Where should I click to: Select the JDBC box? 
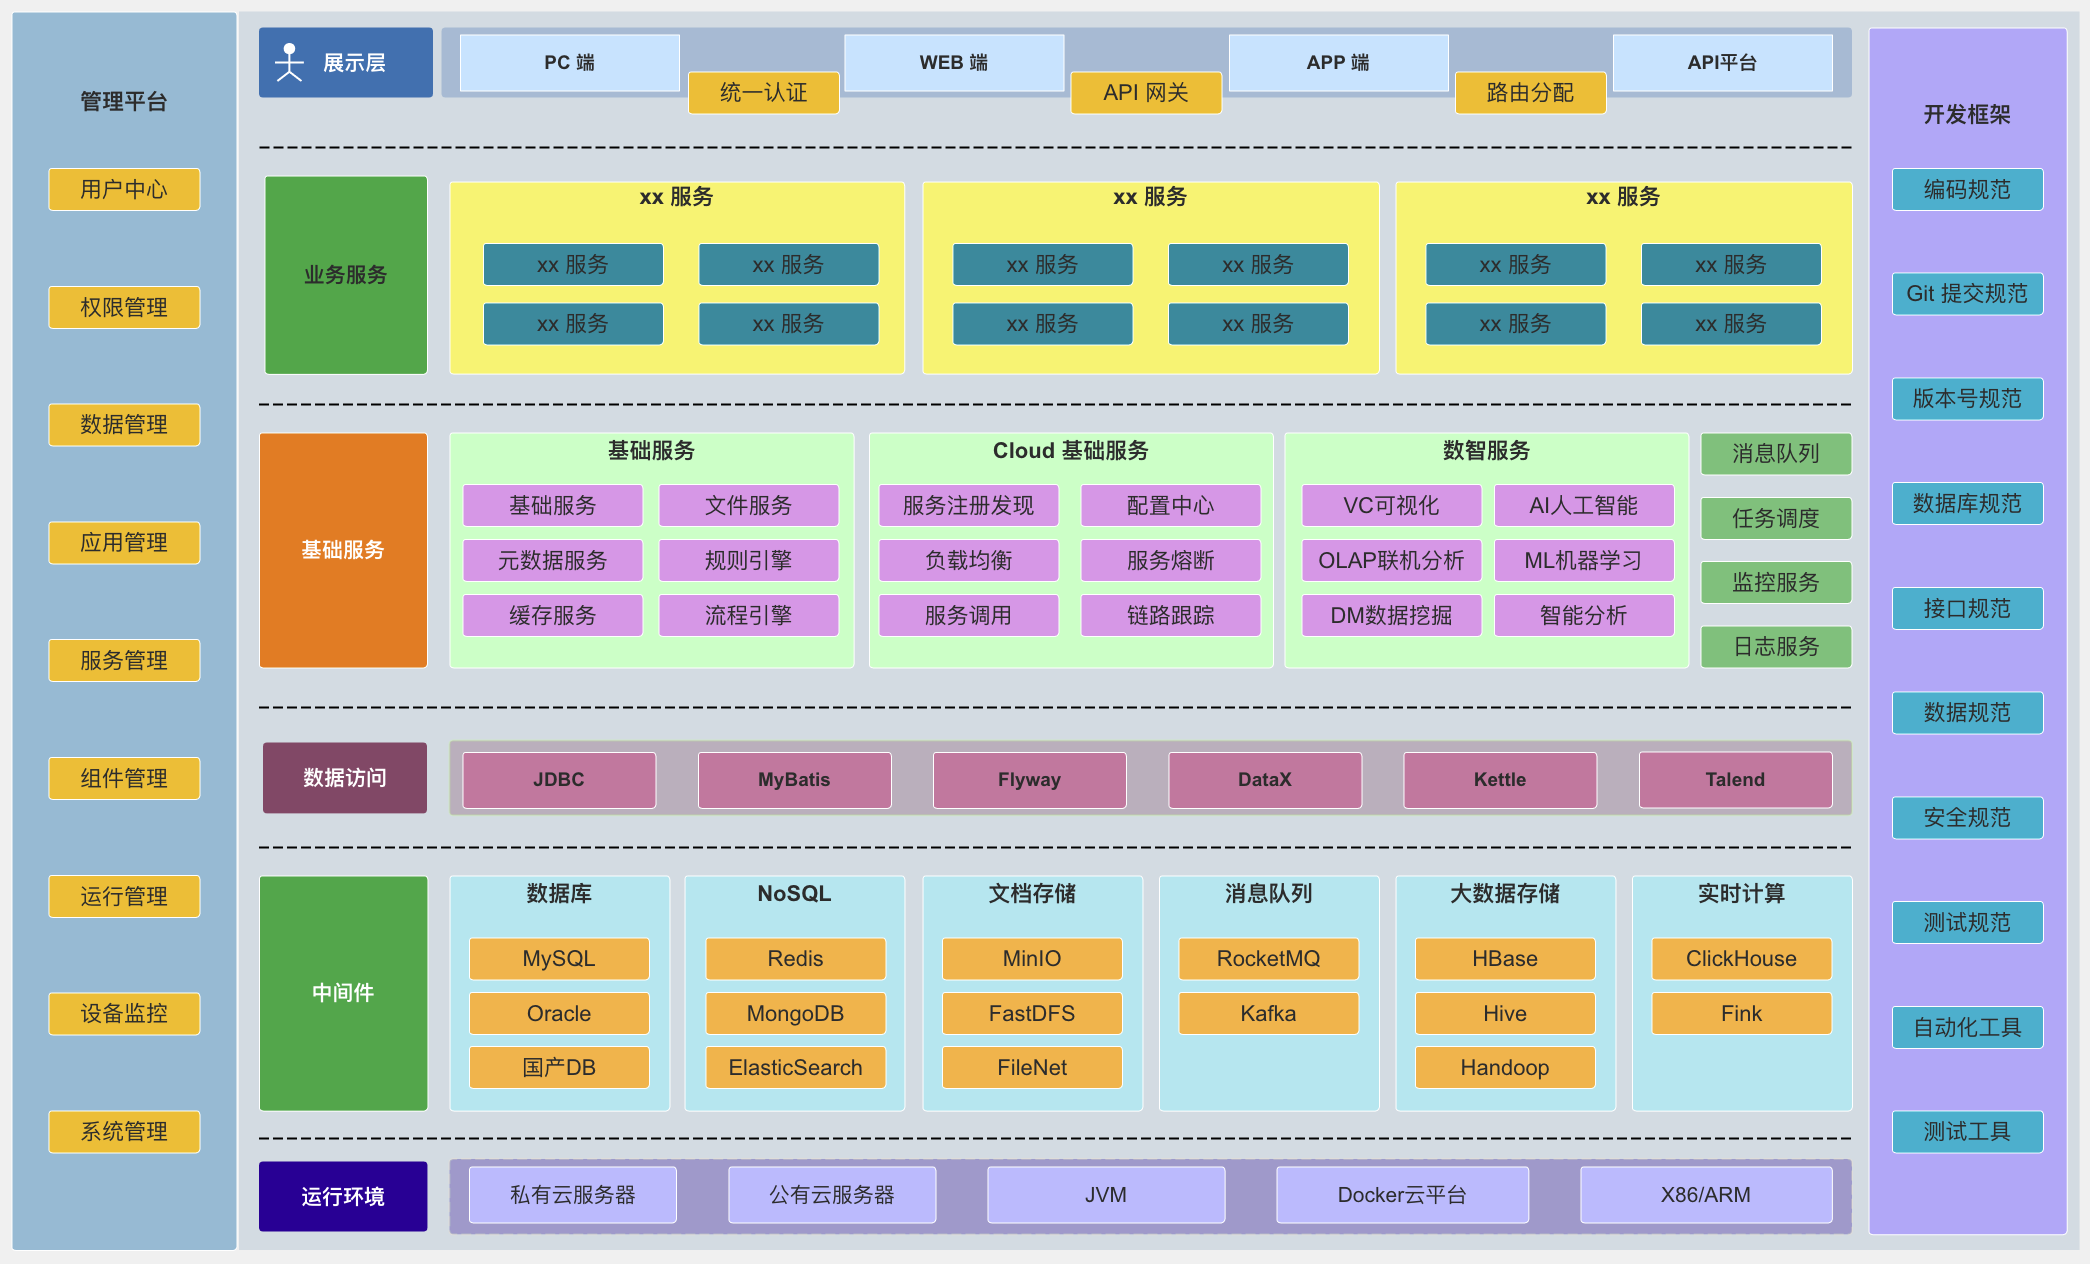coord(559,780)
